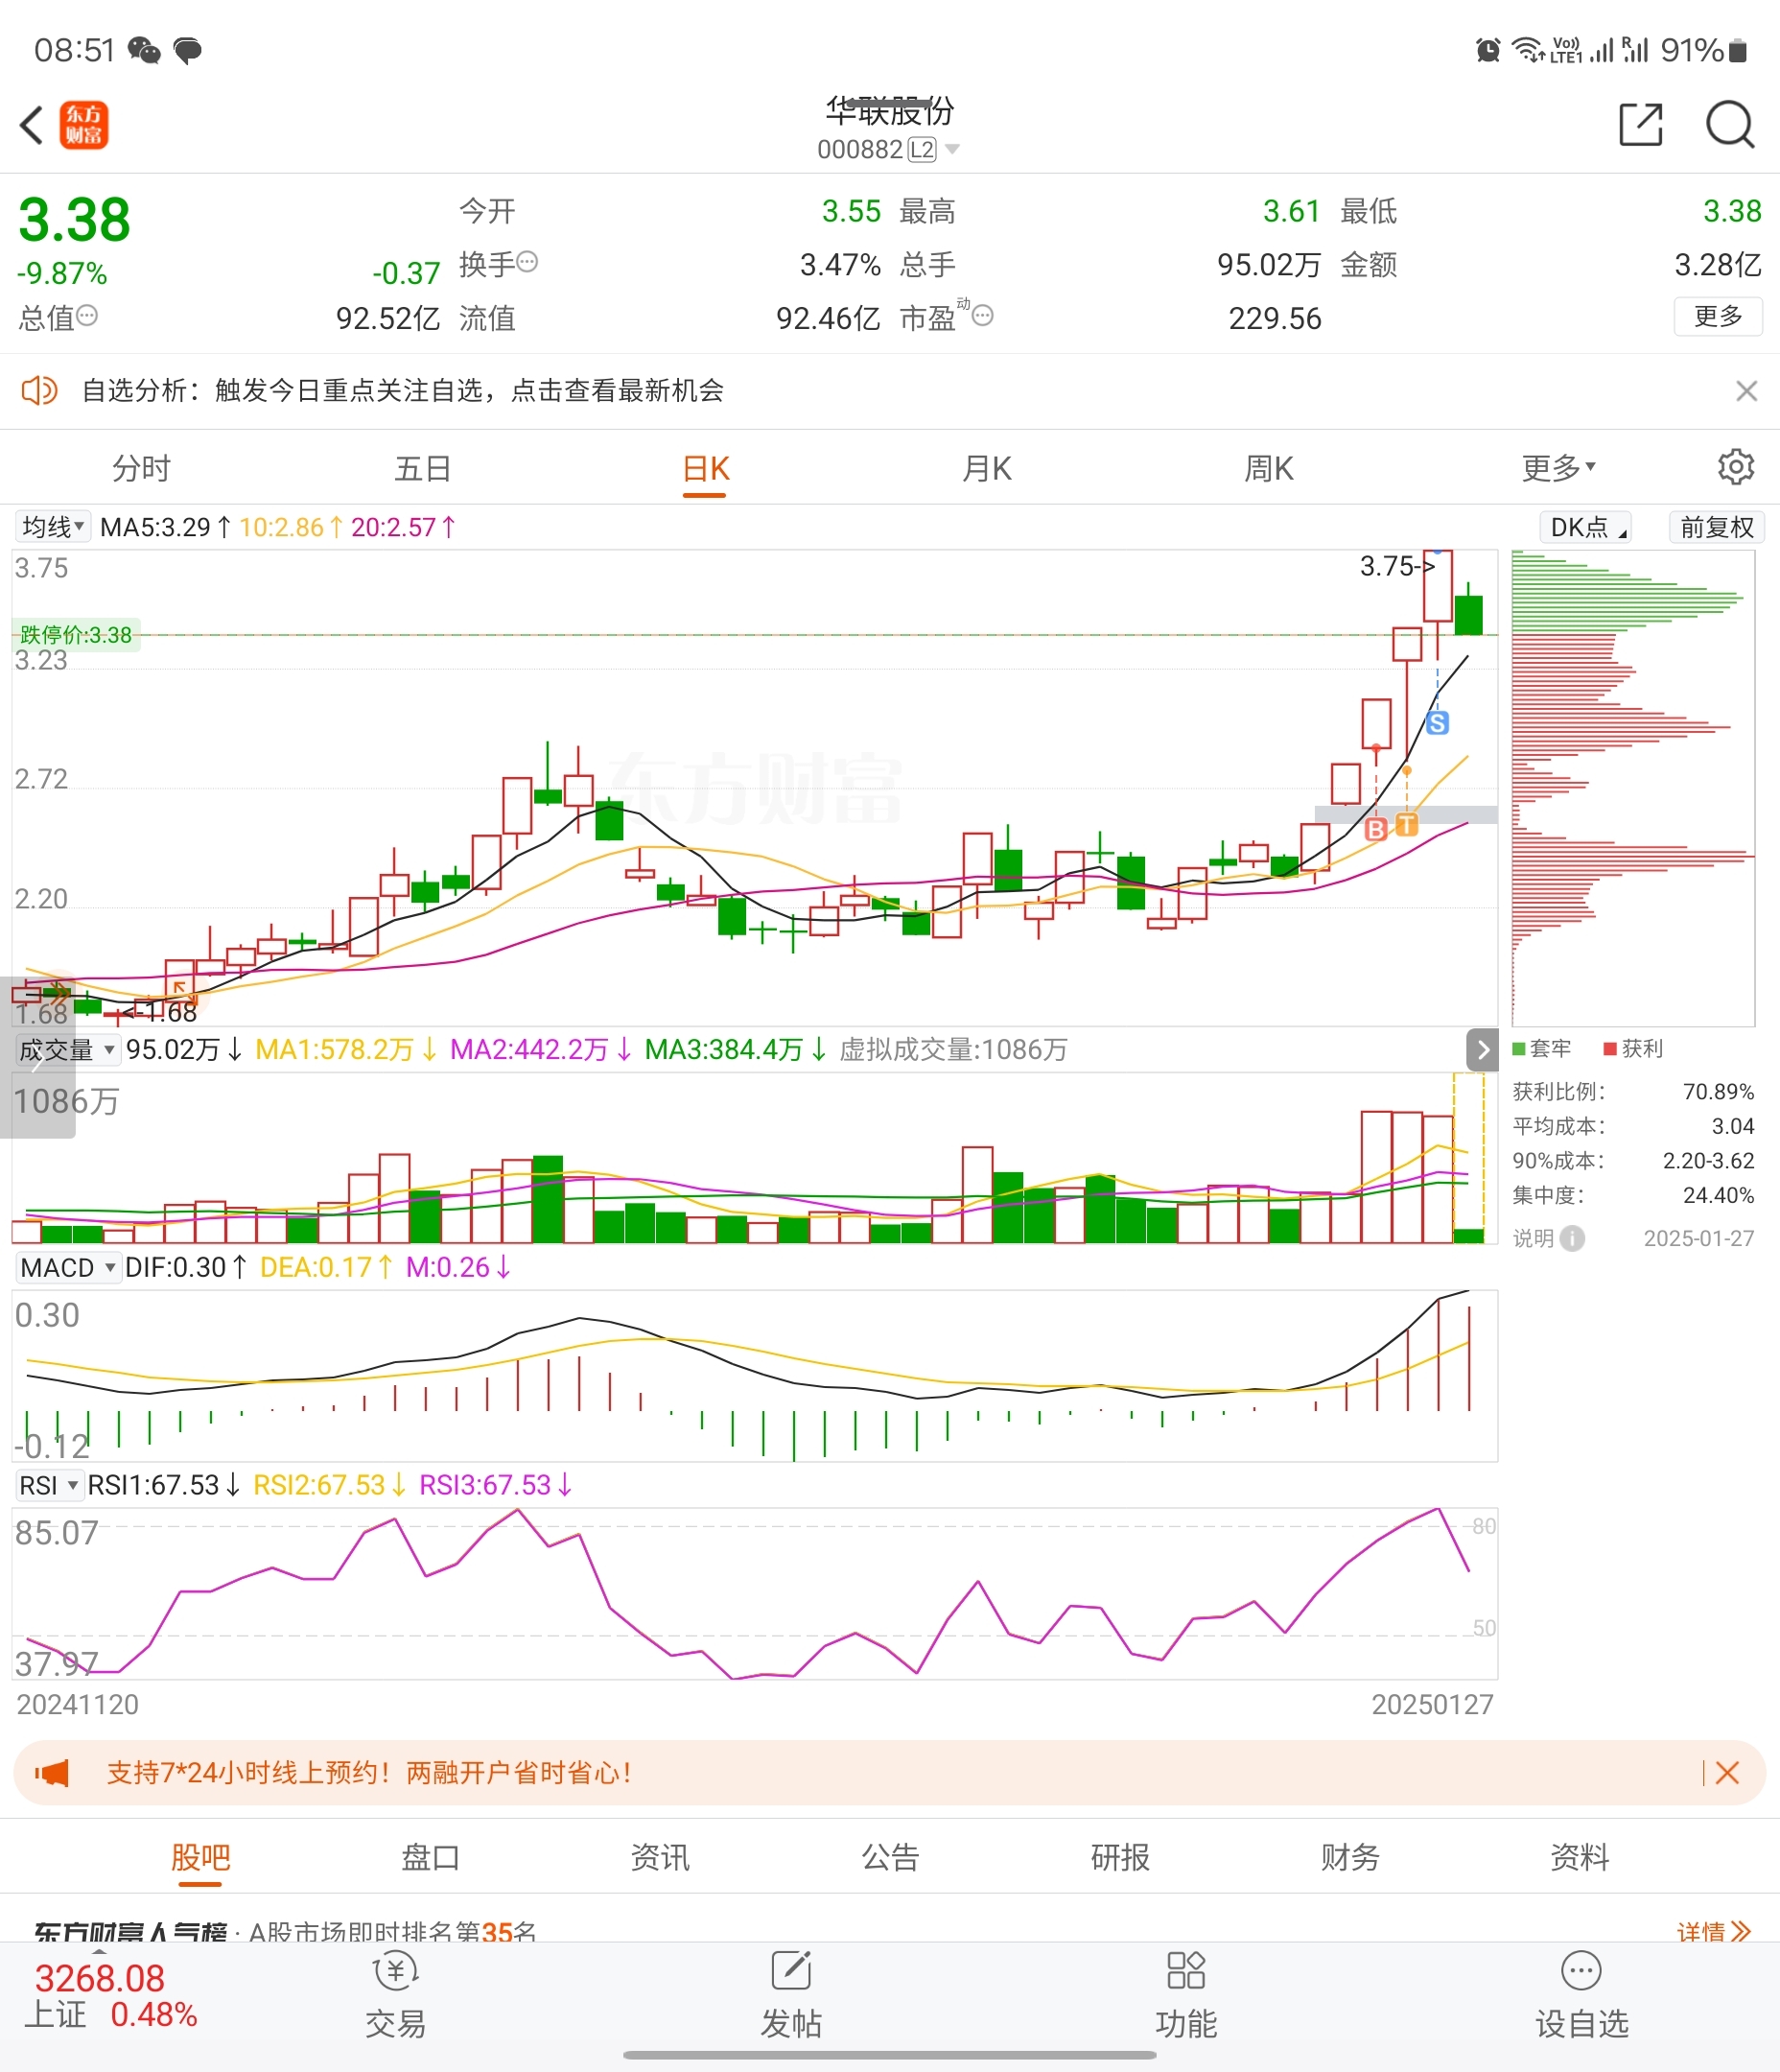Tap the 上证 index 3268.08 ticker
This screenshot has height=2072, width=1780.
(112, 1996)
